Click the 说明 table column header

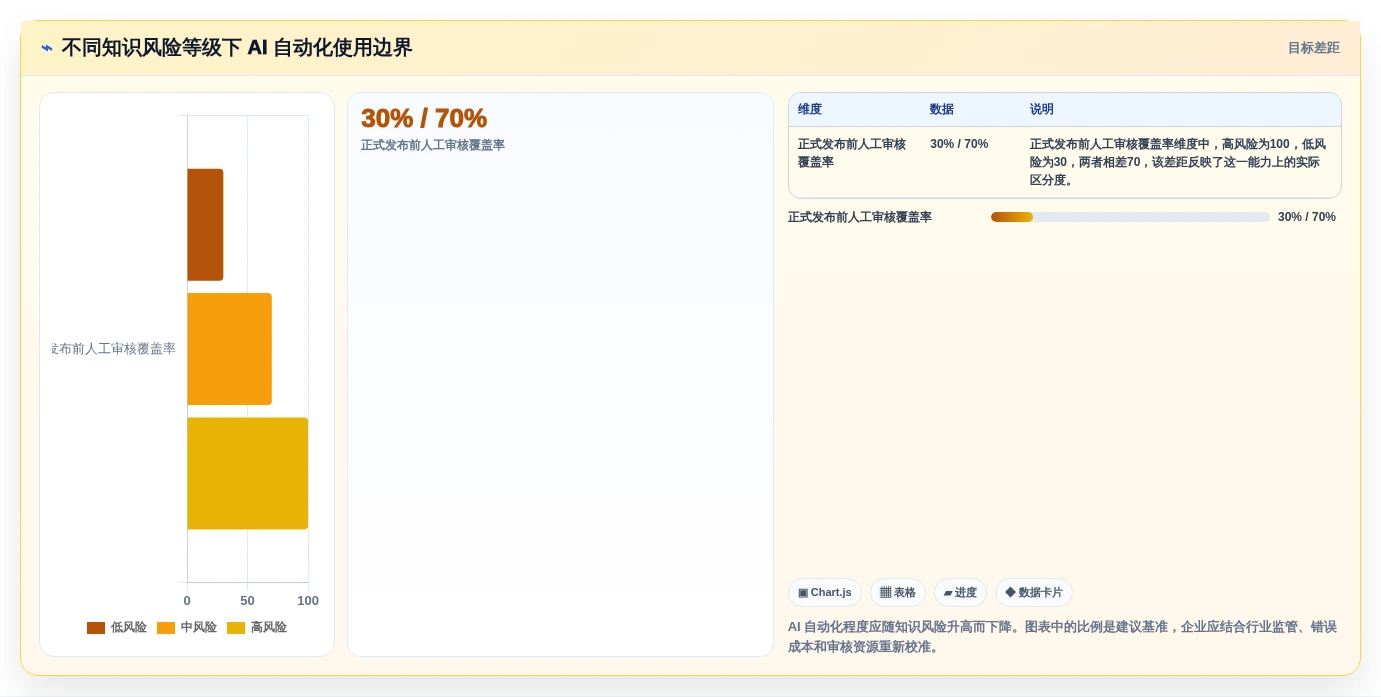coord(1042,109)
